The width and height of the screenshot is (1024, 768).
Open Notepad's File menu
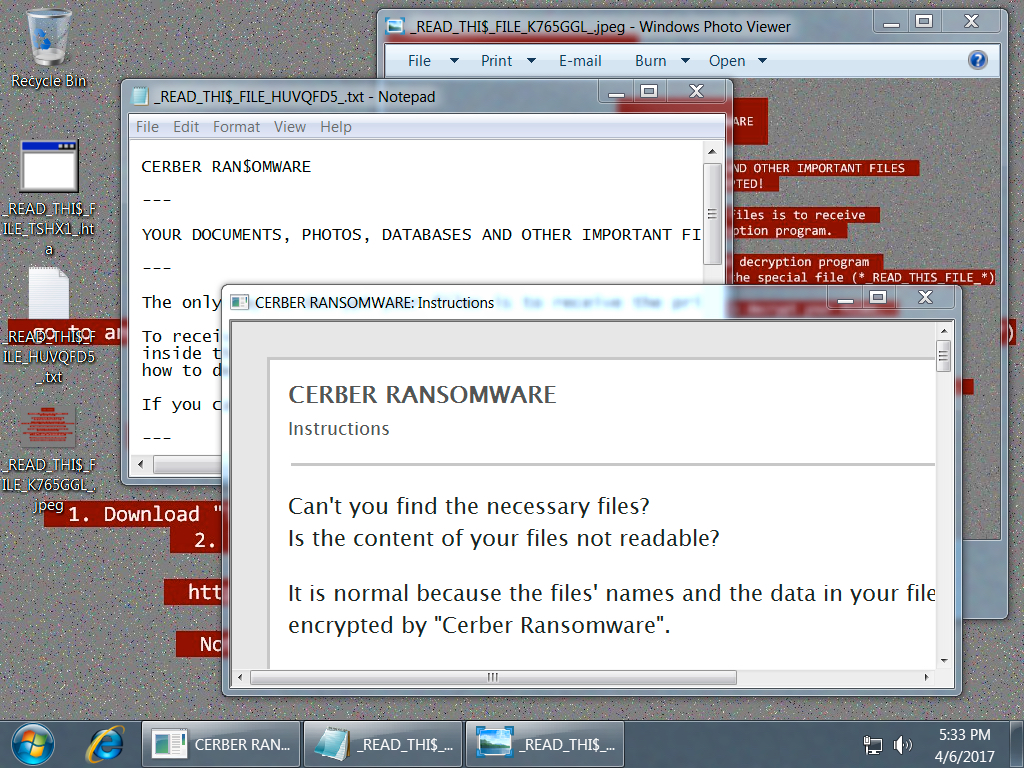click(148, 127)
